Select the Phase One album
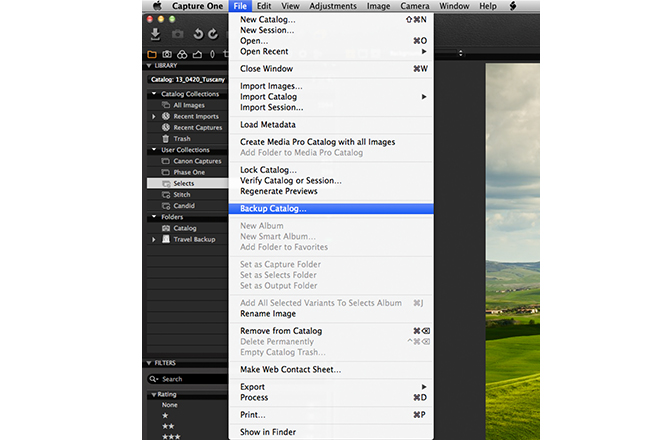Image resolution: width=660 pixels, height=440 pixels. 187,172
